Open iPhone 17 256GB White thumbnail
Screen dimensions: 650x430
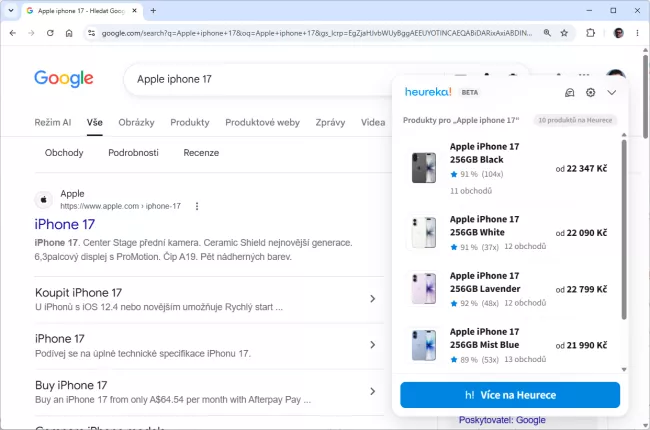(x=424, y=232)
